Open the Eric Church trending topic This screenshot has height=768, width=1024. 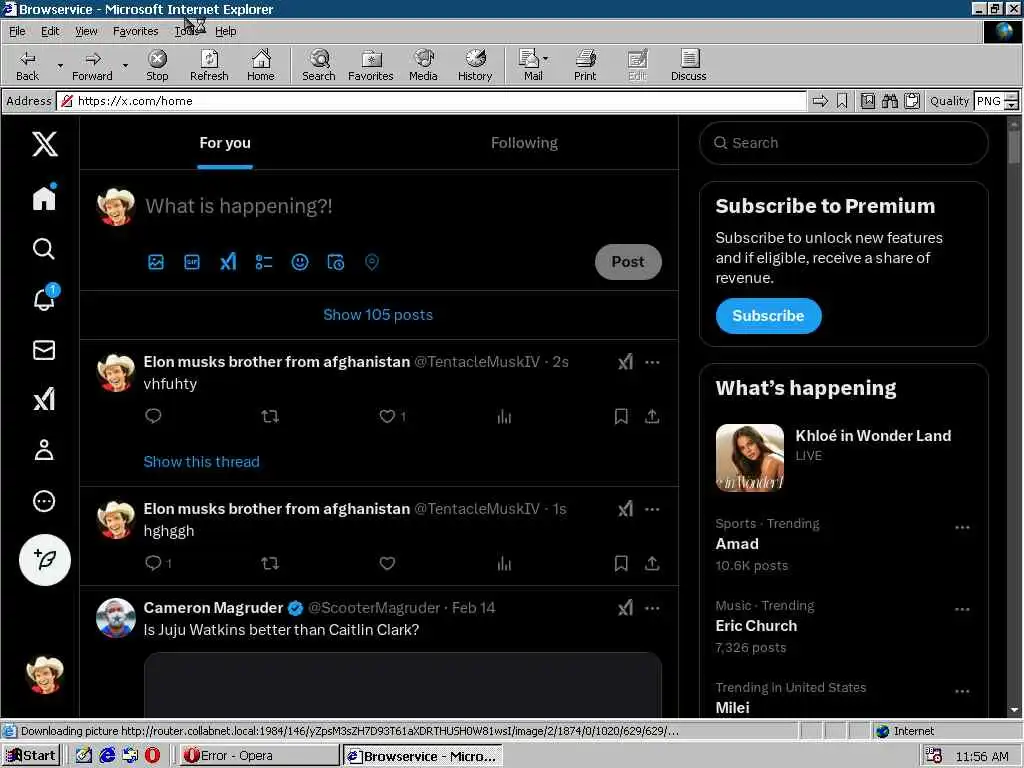pos(756,626)
